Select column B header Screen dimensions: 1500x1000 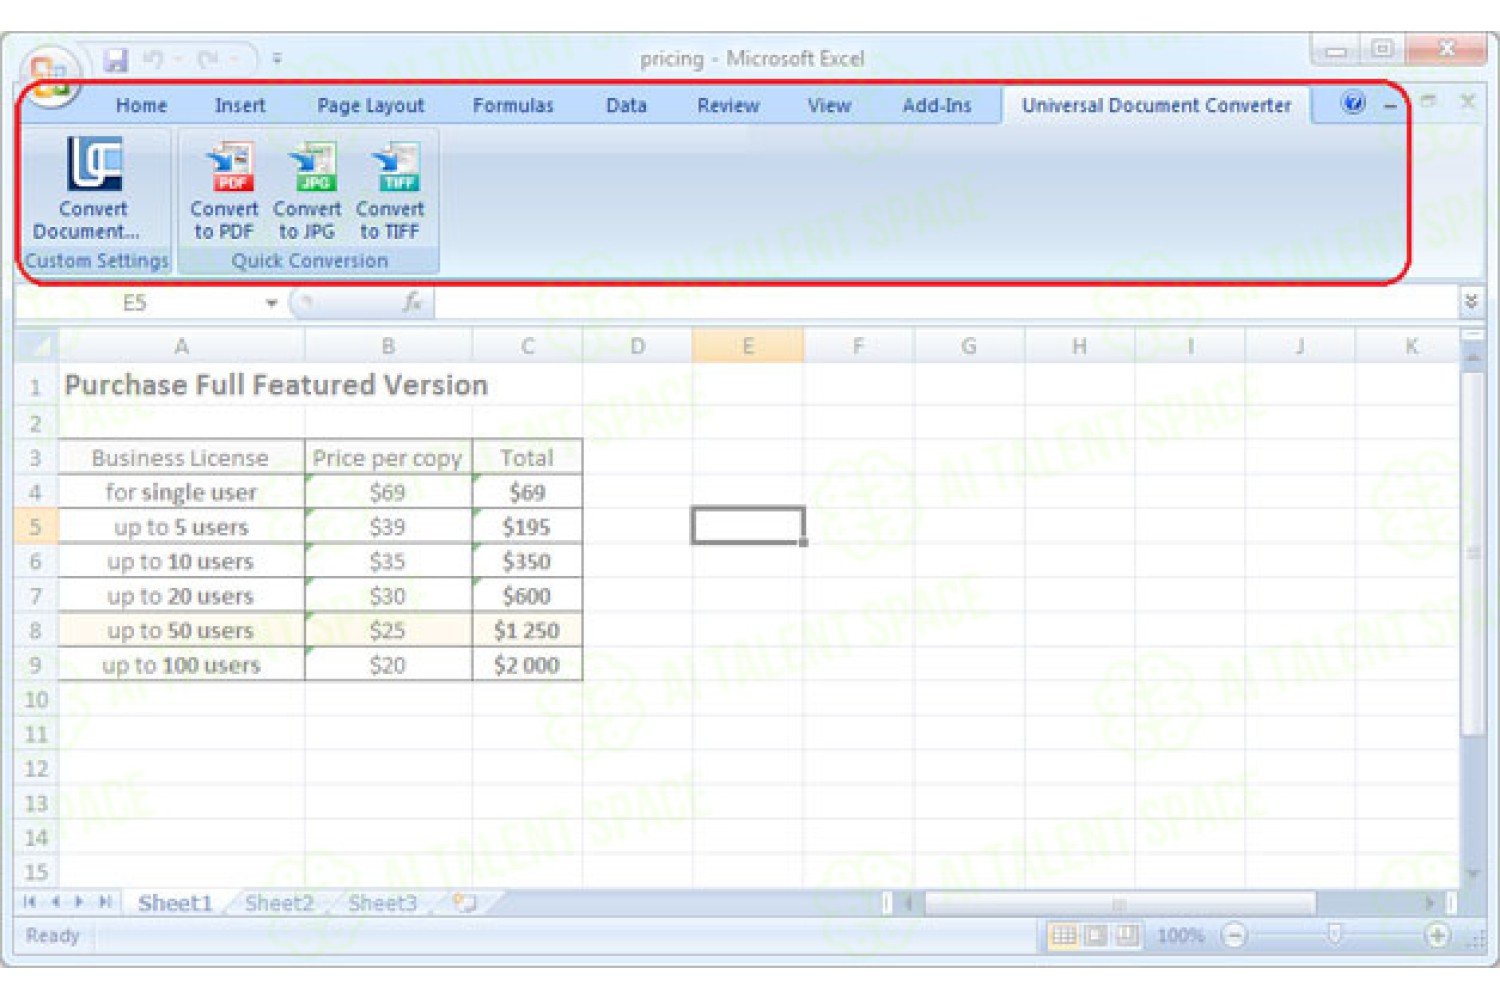(x=388, y=346)
